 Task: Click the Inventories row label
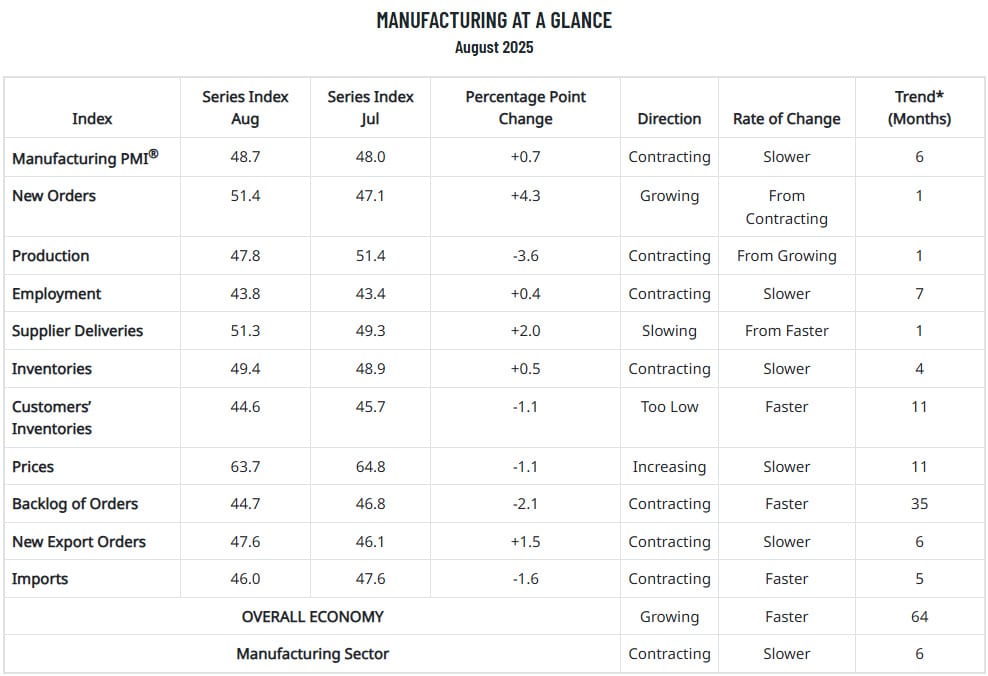click(52, 369)
